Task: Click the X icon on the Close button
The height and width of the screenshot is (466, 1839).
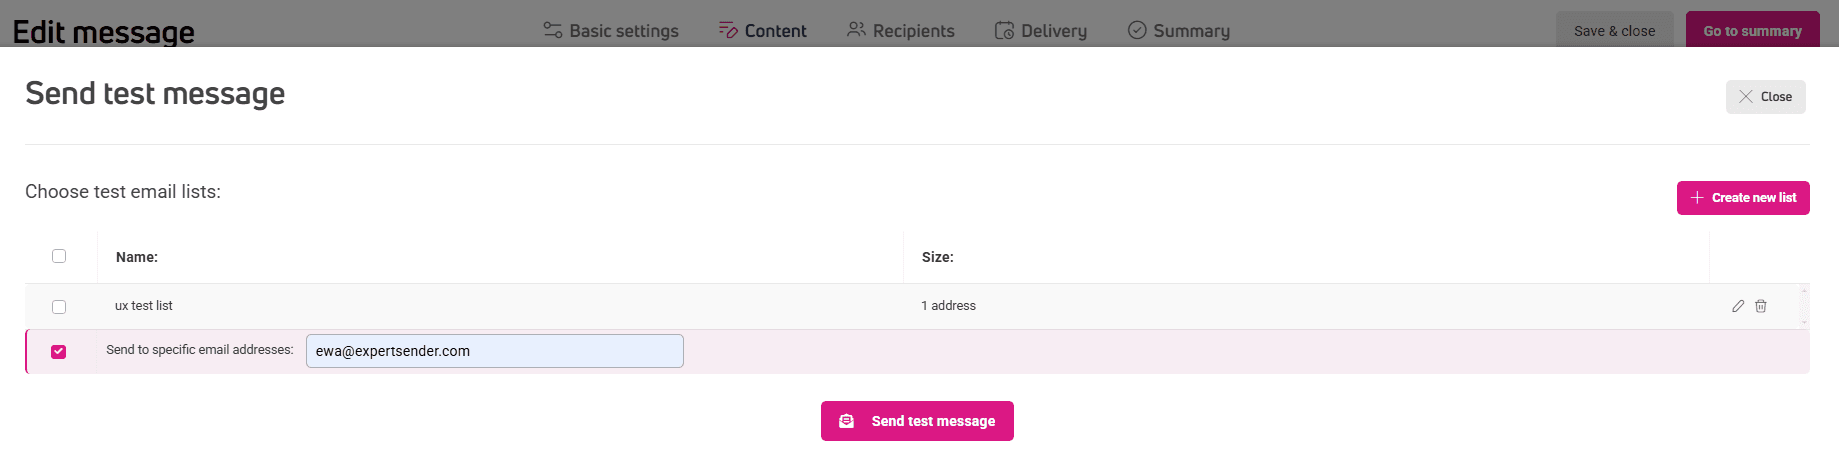Action: (1746, 97)
